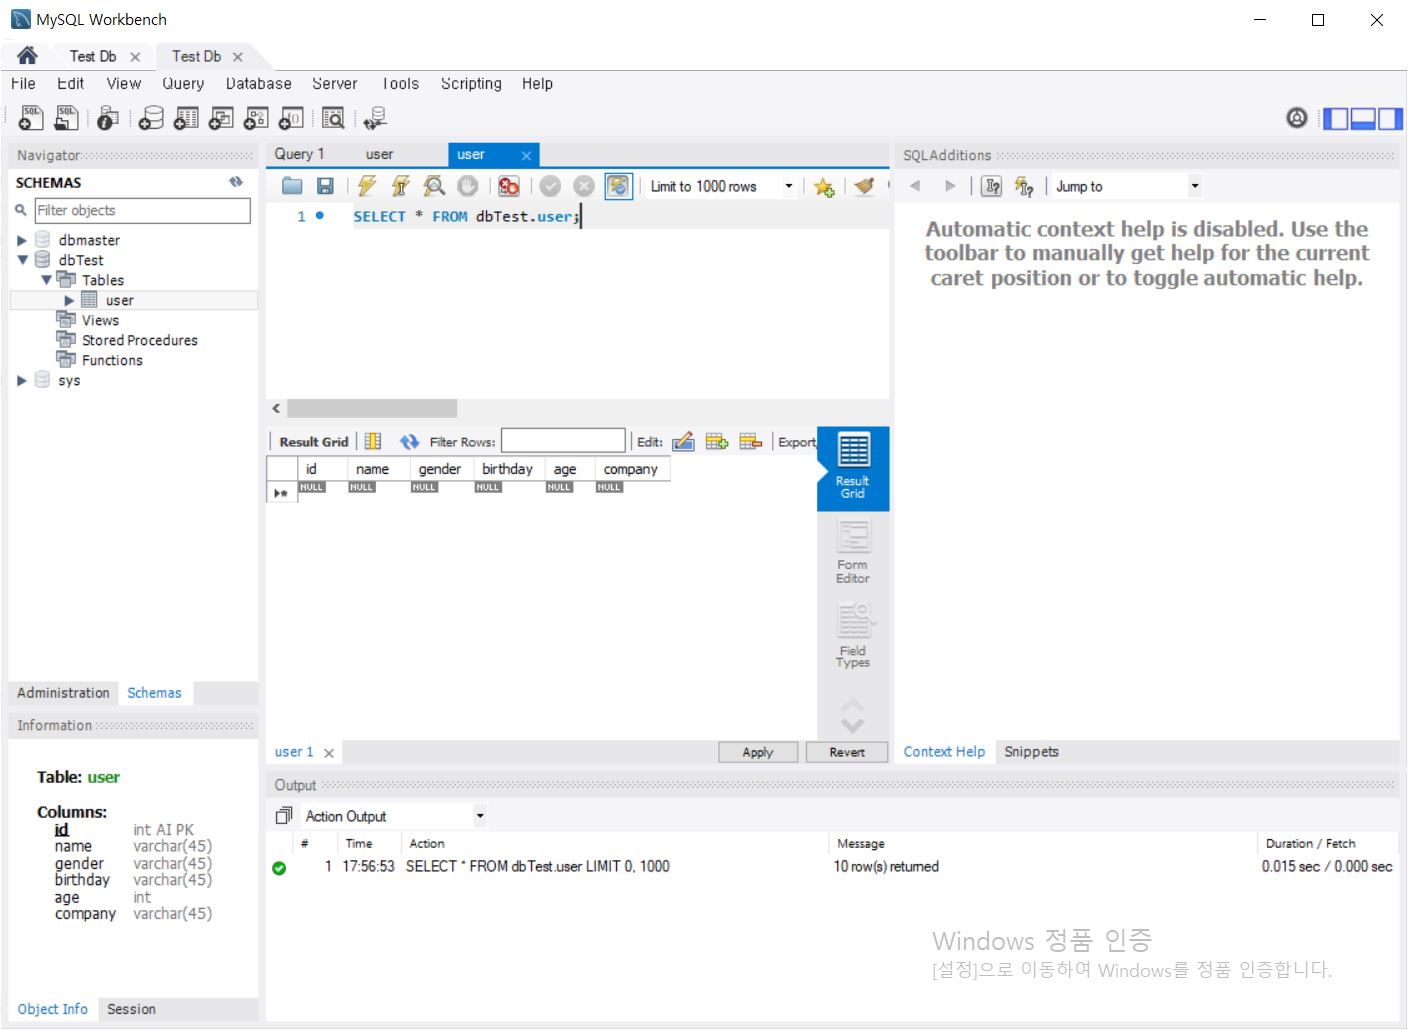
Task: Refresh result grid data icon
Action: [x=409, y=441]
